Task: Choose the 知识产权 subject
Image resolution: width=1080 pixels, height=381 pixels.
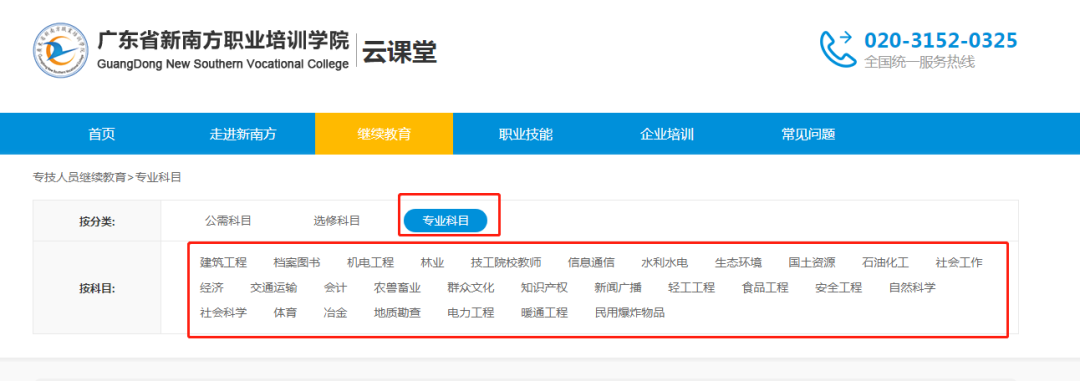Action: click(544, 287)
